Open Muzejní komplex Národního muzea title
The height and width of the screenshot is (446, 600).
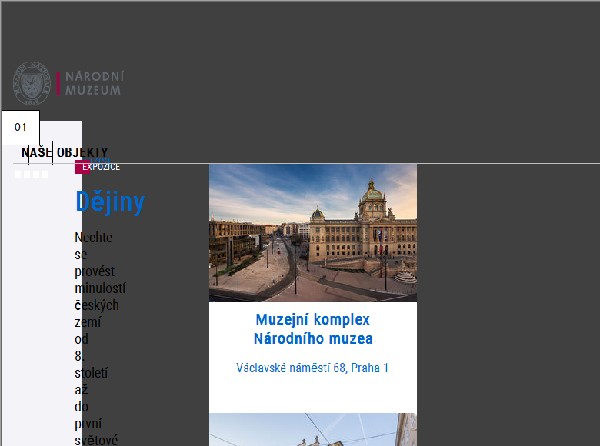[313, 329]
